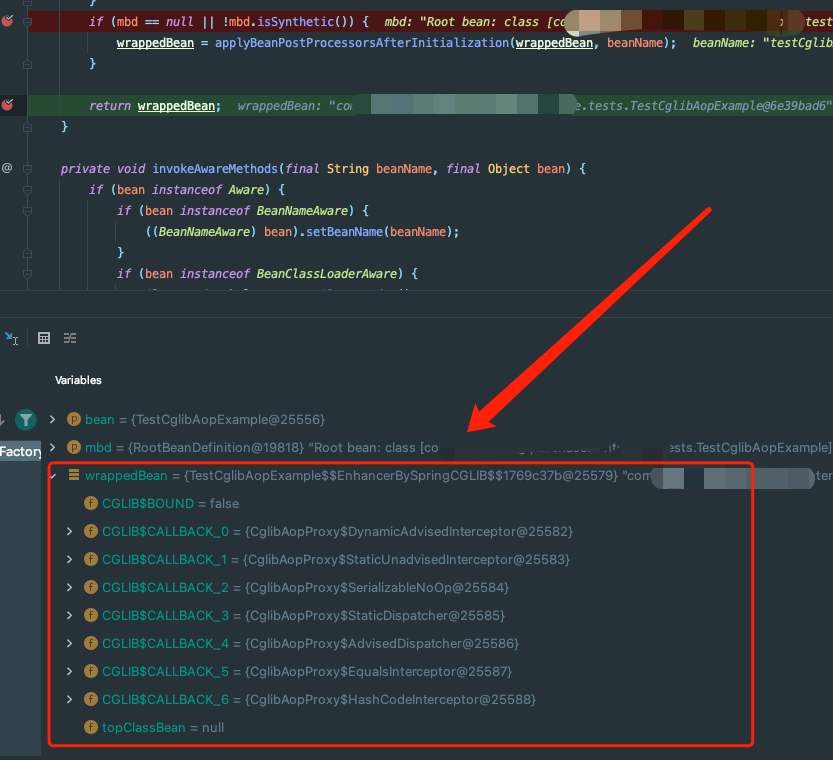The image size is (833, 760).
Task: Select StaticUnadvisedInterceptor@25583 value text
Action: (406, 560)
